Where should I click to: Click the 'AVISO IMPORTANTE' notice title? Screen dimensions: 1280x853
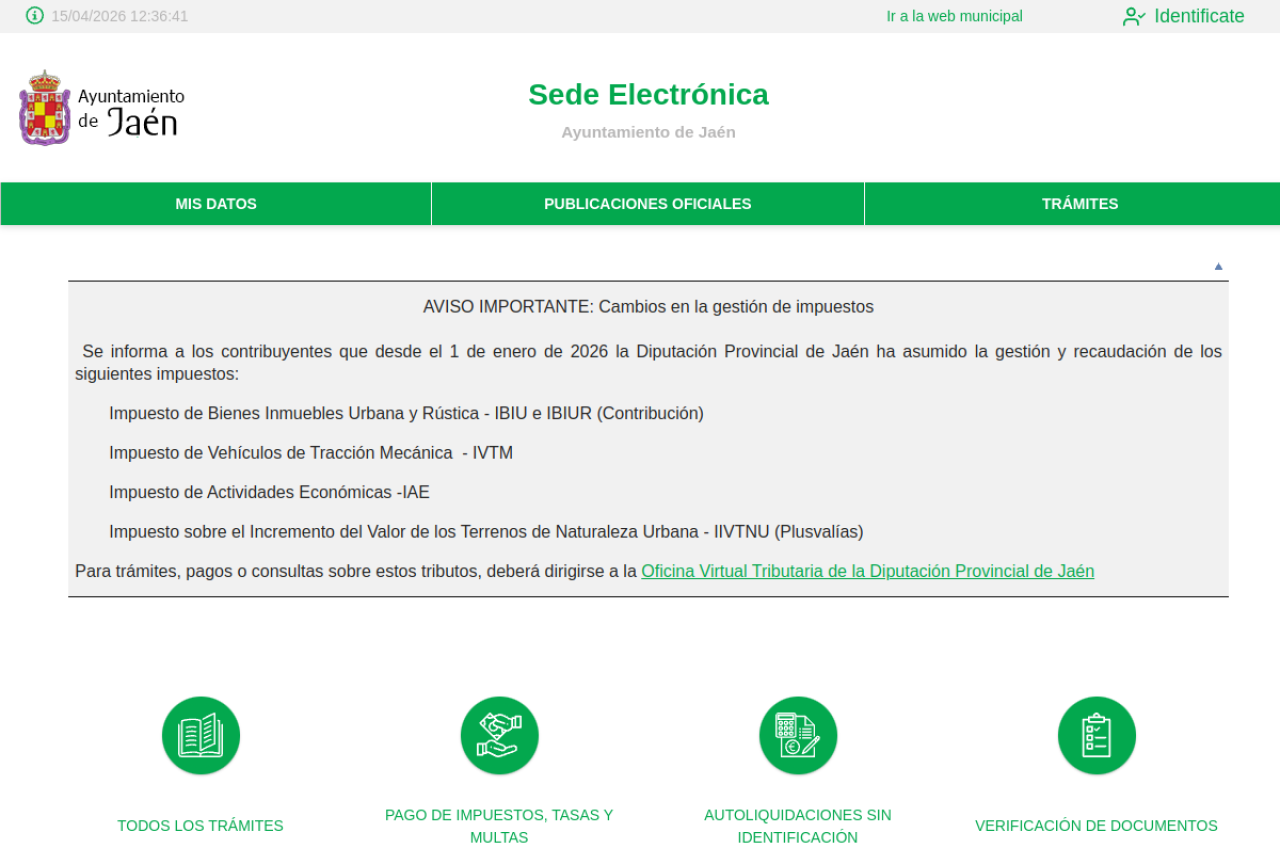[x=648, y=307]
